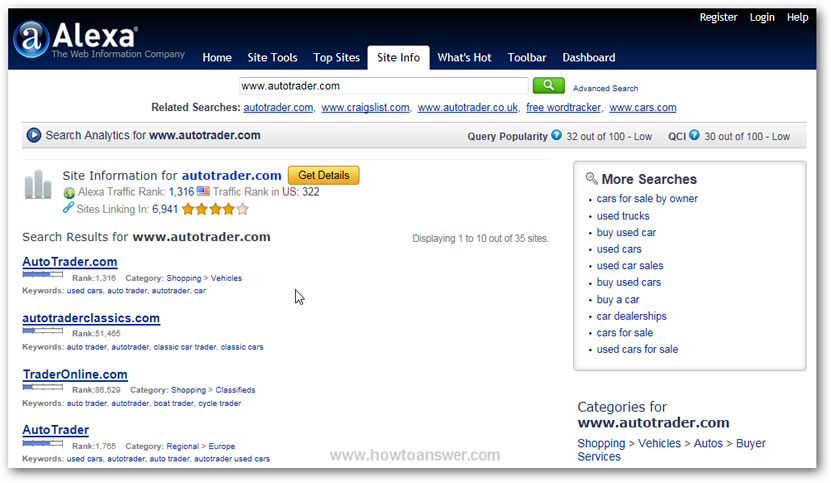Click Regional category under AutoTrader result

[x=182, y=446]
